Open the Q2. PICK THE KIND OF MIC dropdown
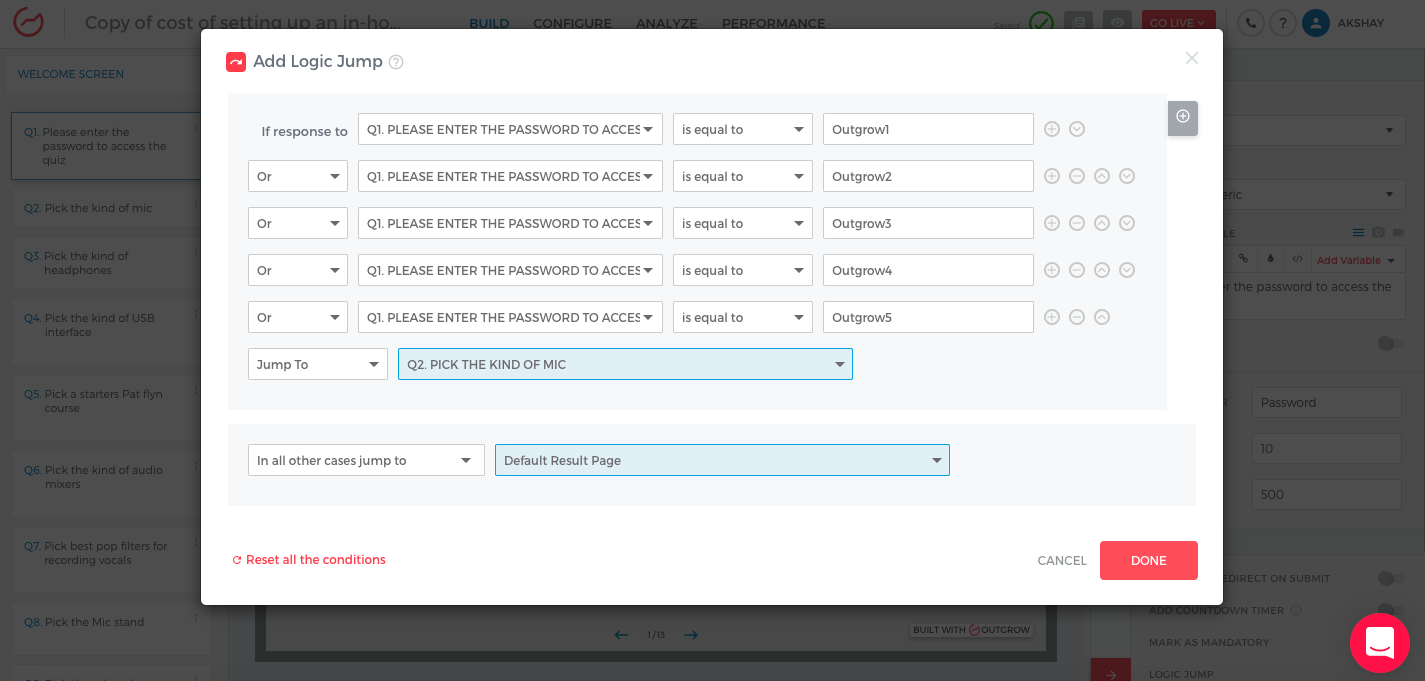Viewport: 1425px width, 681px height. pyautogui.click(x=625, y=364)
